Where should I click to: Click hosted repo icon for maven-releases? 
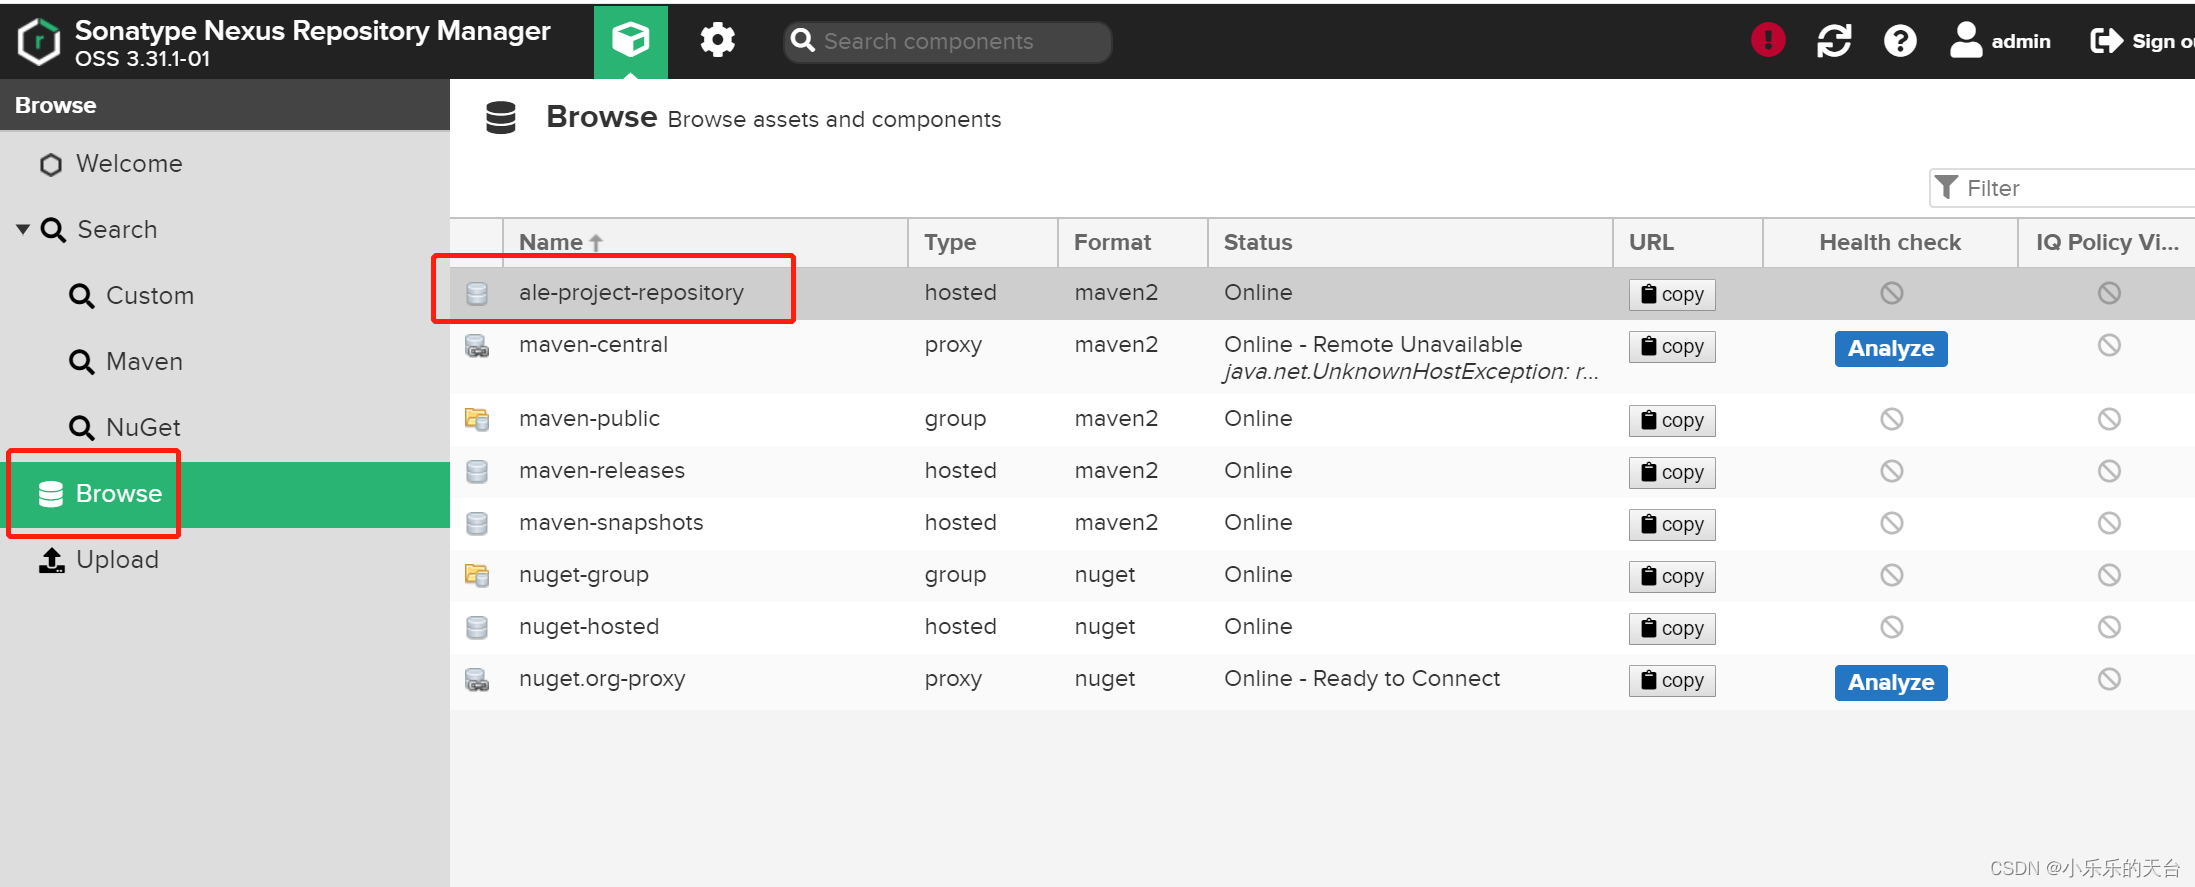click(477, 471)
